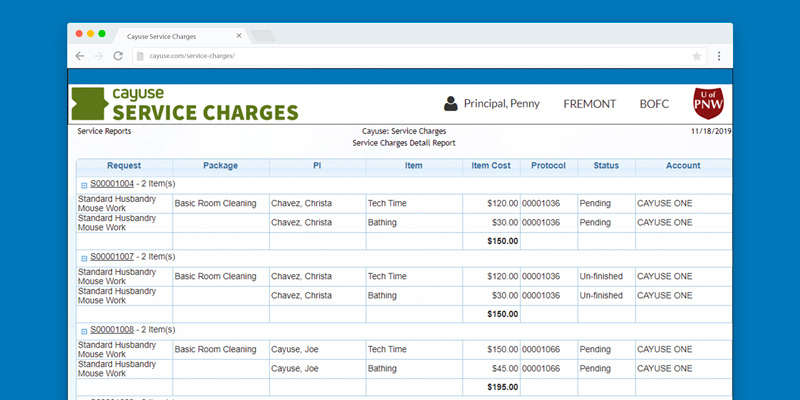Click Service Reports link
This screenshot has height=400, width=800.
tap(104, 131)
